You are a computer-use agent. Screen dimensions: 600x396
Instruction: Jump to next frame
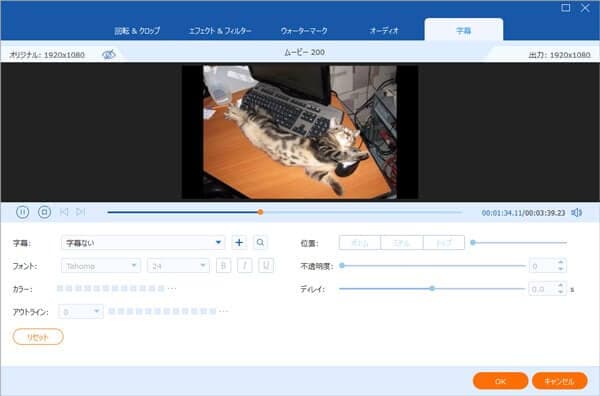[x=80, y=212]
